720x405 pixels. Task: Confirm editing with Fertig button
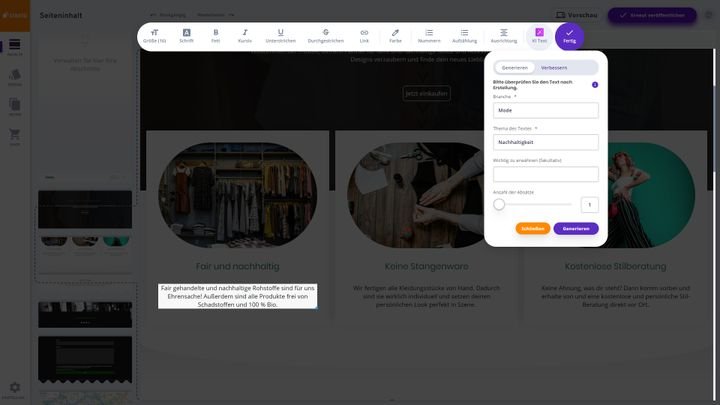[569, 36]
